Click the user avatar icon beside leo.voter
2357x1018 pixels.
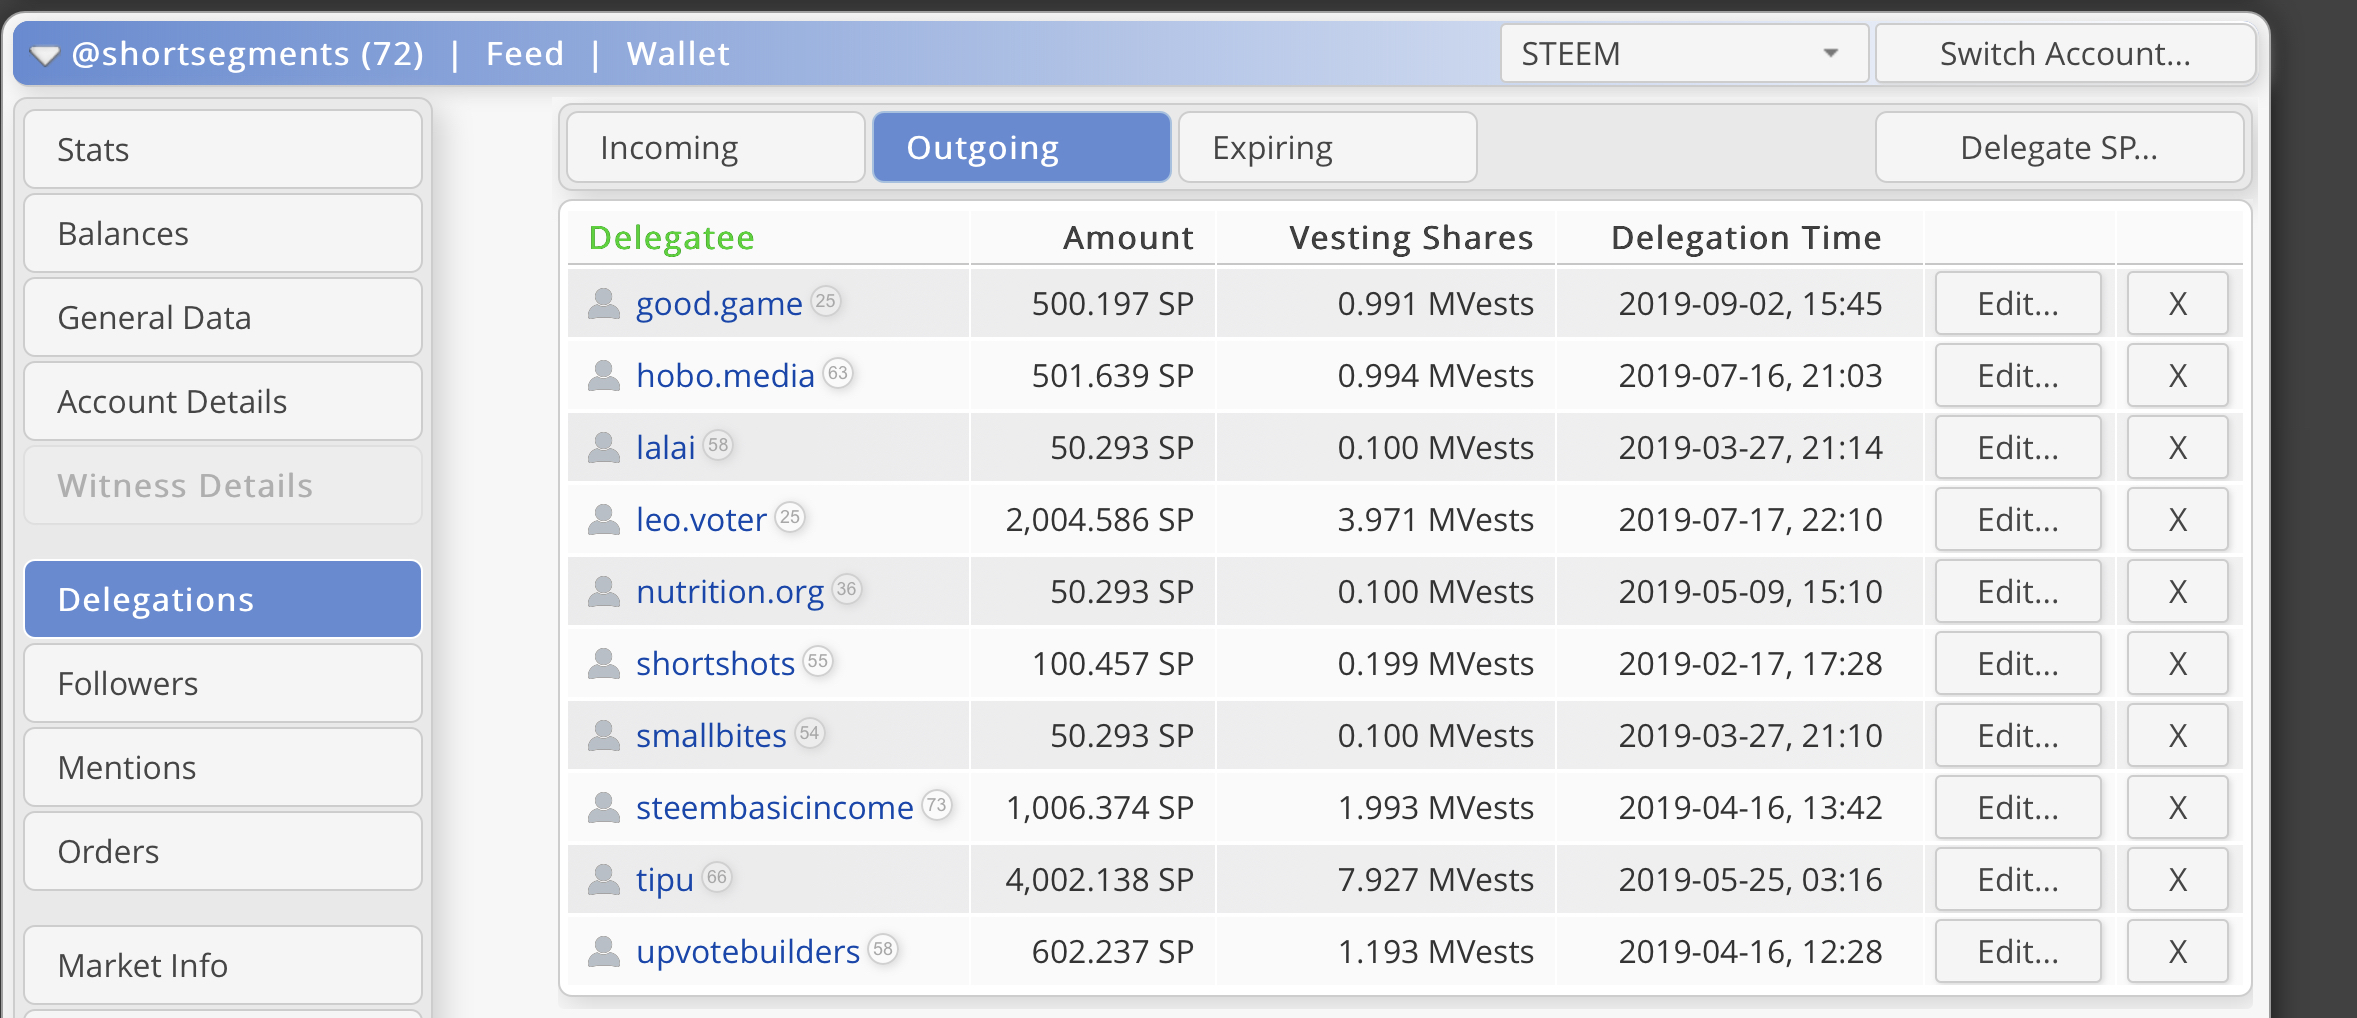[604, 519]
